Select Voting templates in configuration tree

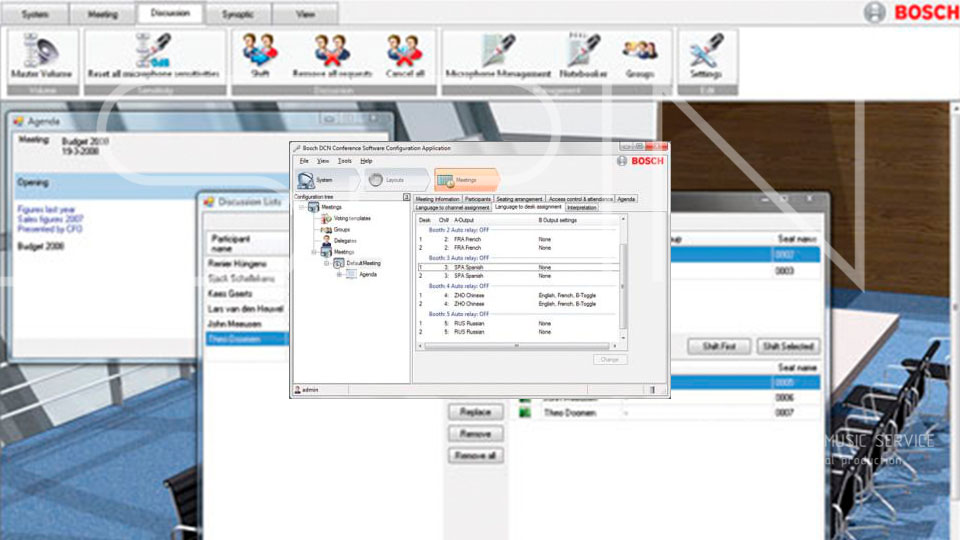352,218
